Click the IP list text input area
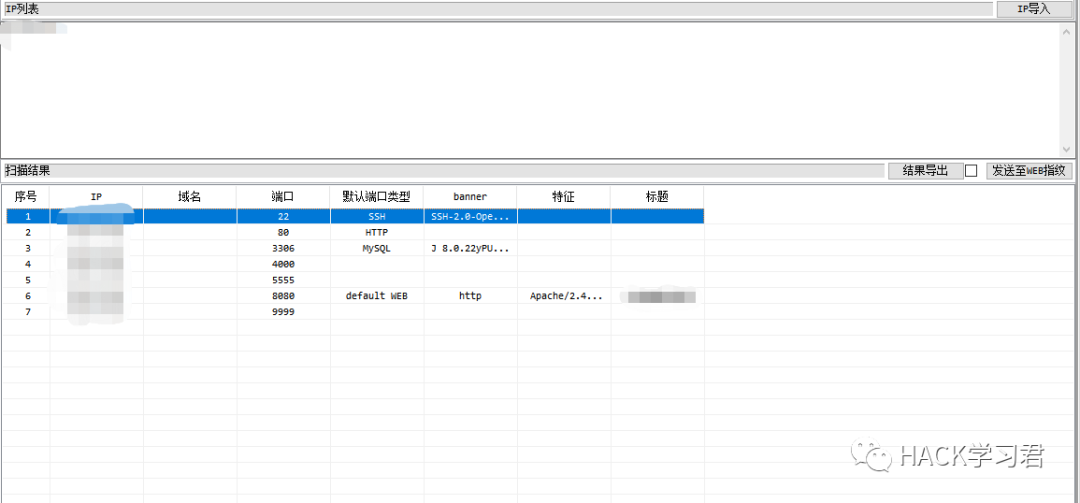The image size is (1080, 503). point(529,89)
